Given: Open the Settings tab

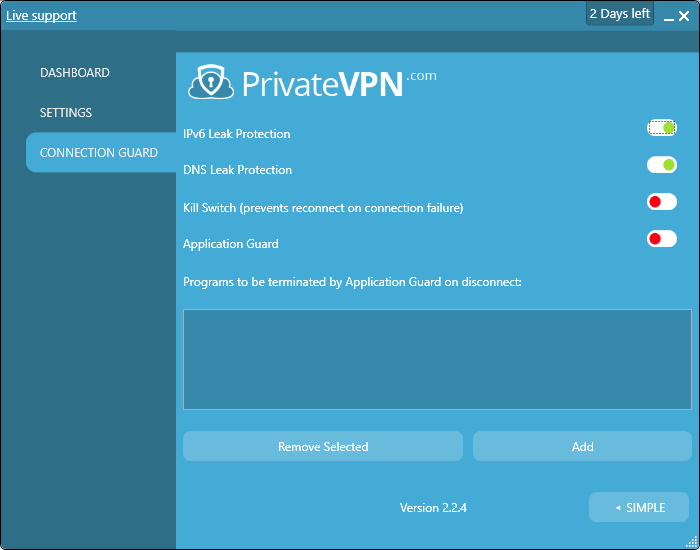Looking at the screenshot, I should (66, 112).
